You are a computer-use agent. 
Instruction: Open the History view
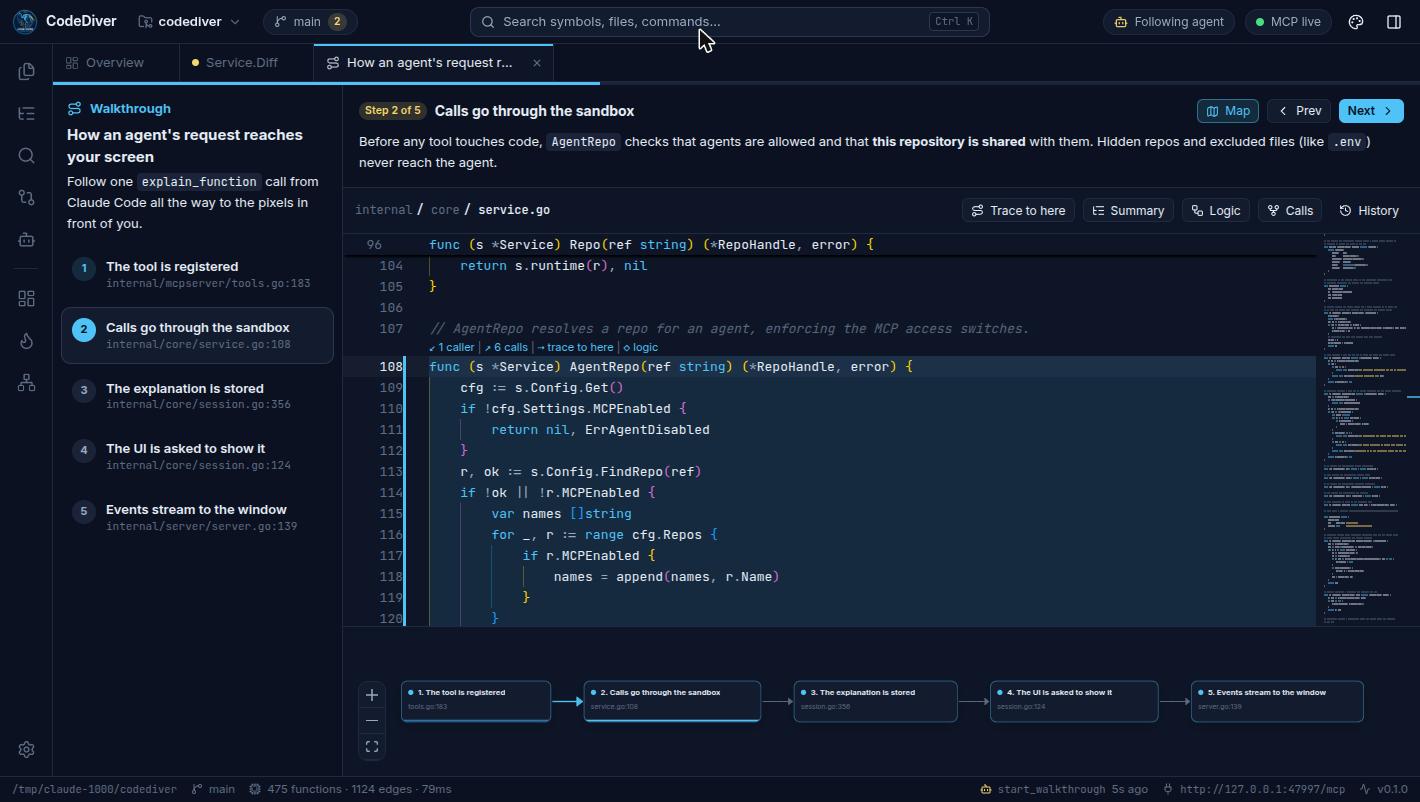(1369, 210)
